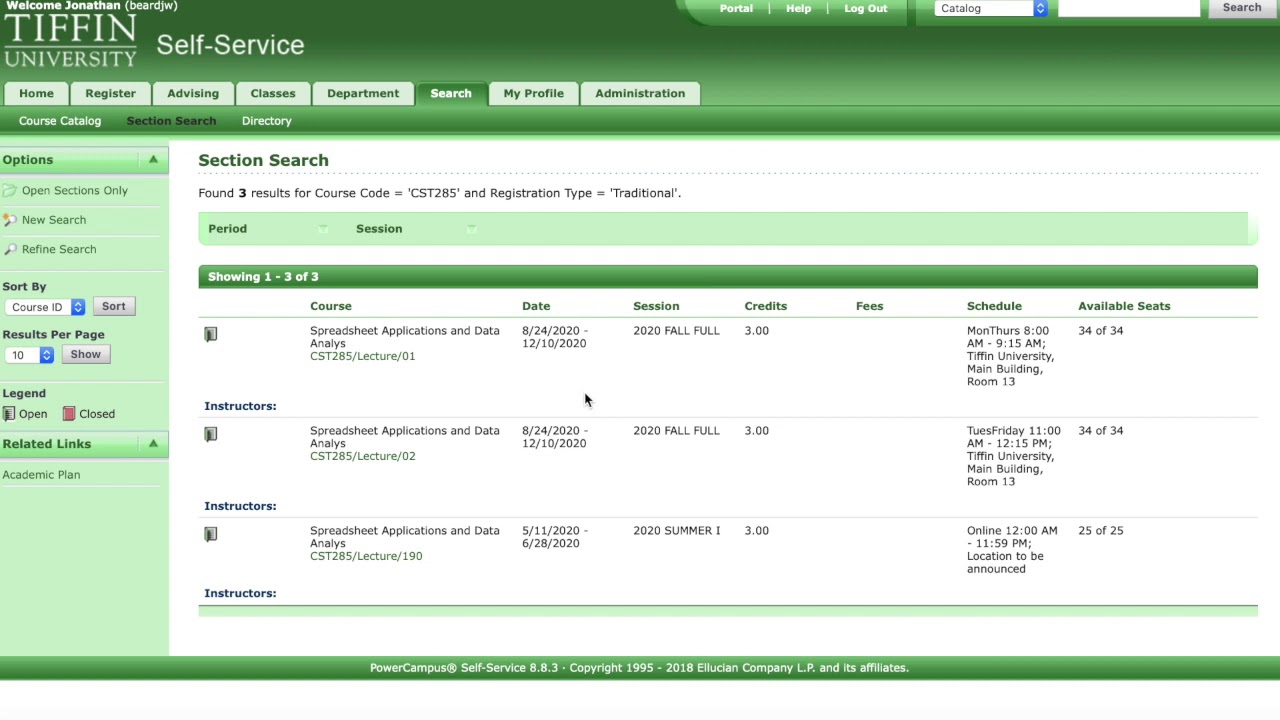This screenshot has width=1280, height=720.
Task: Open the Sort By Course ID dropdown
Action: [45, 307]
